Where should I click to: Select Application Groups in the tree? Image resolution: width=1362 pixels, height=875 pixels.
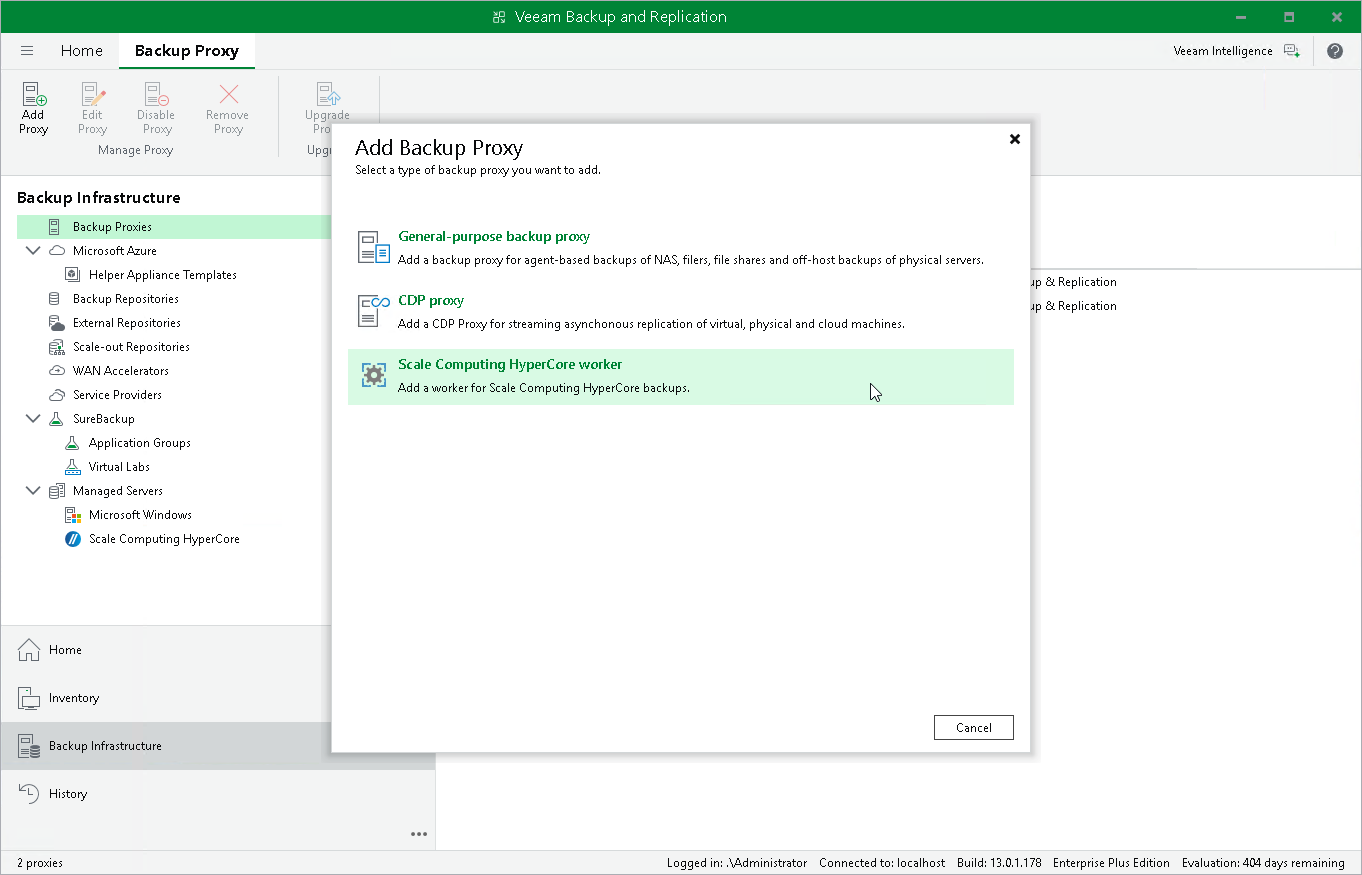[140, 443]
